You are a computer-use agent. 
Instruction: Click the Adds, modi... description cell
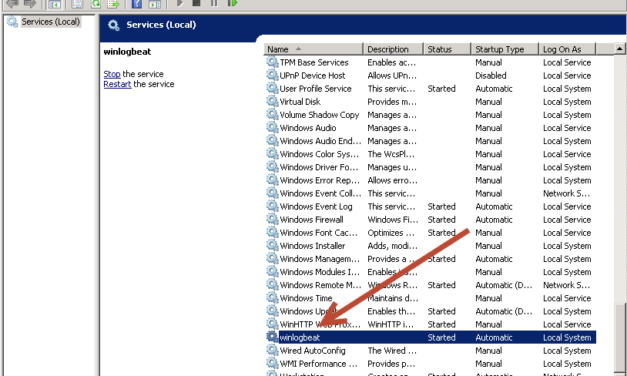(392, 246)
